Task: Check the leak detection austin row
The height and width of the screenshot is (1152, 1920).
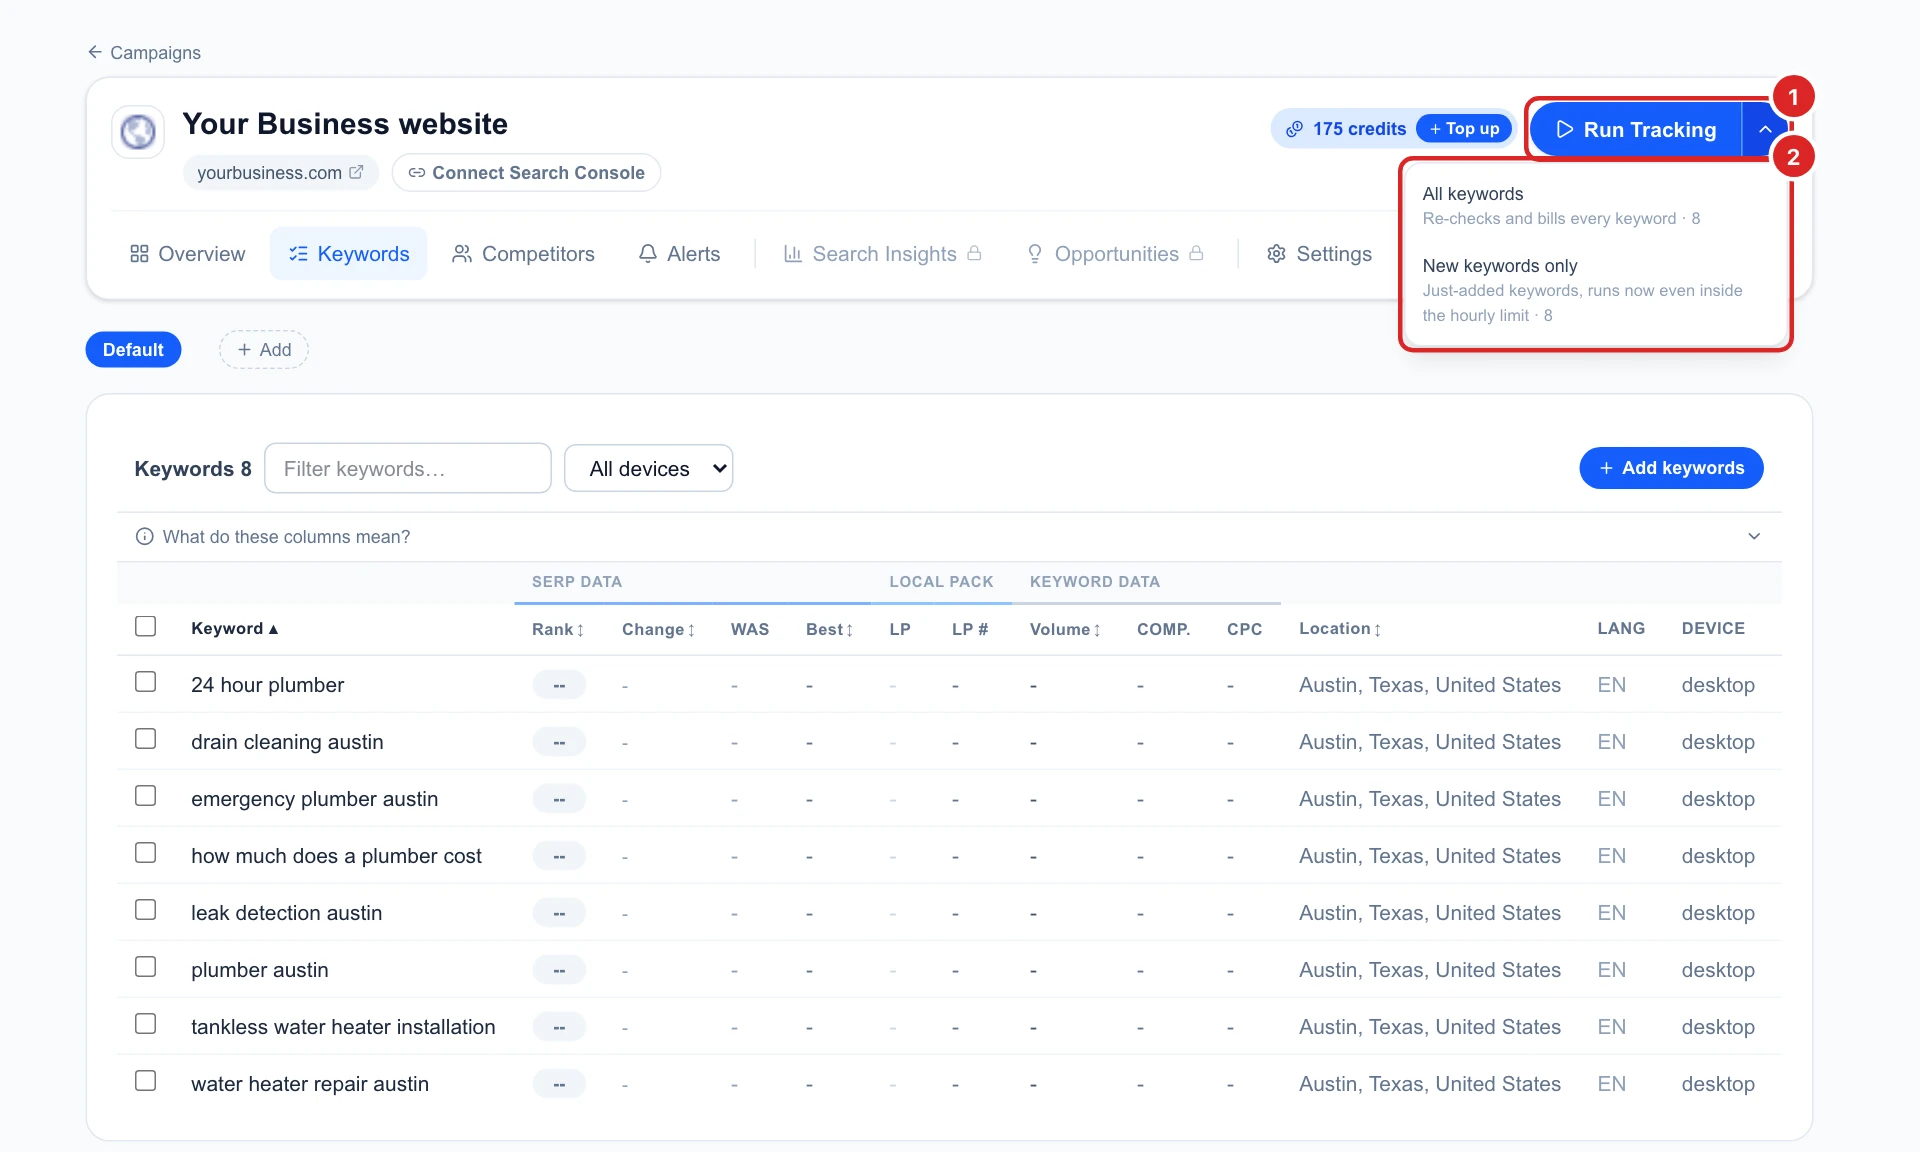Action: [x=146, y=910]
